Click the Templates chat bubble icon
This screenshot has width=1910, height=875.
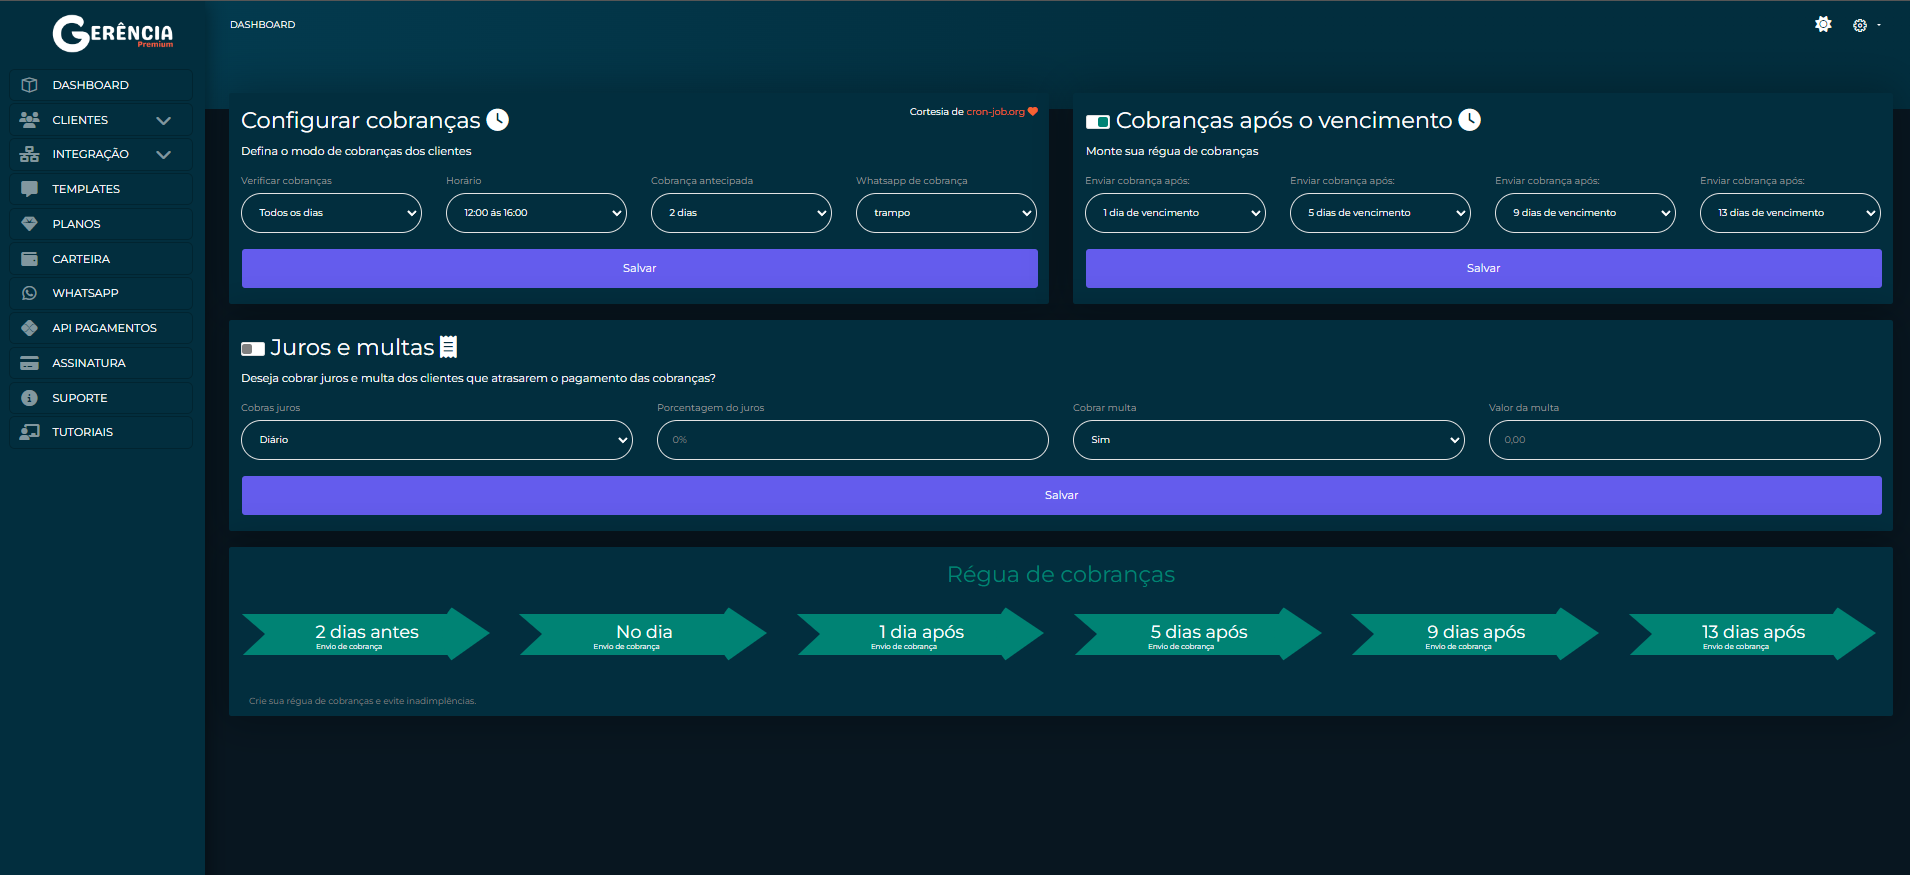tap(30, 189)
